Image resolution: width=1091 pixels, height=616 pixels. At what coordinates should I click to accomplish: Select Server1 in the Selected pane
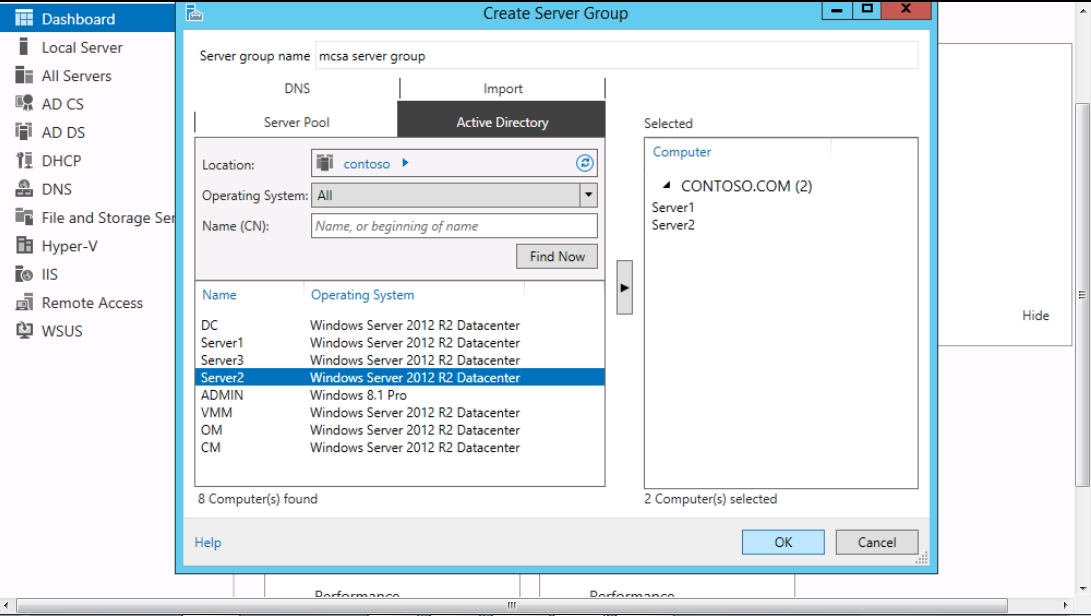click(673, 207)
